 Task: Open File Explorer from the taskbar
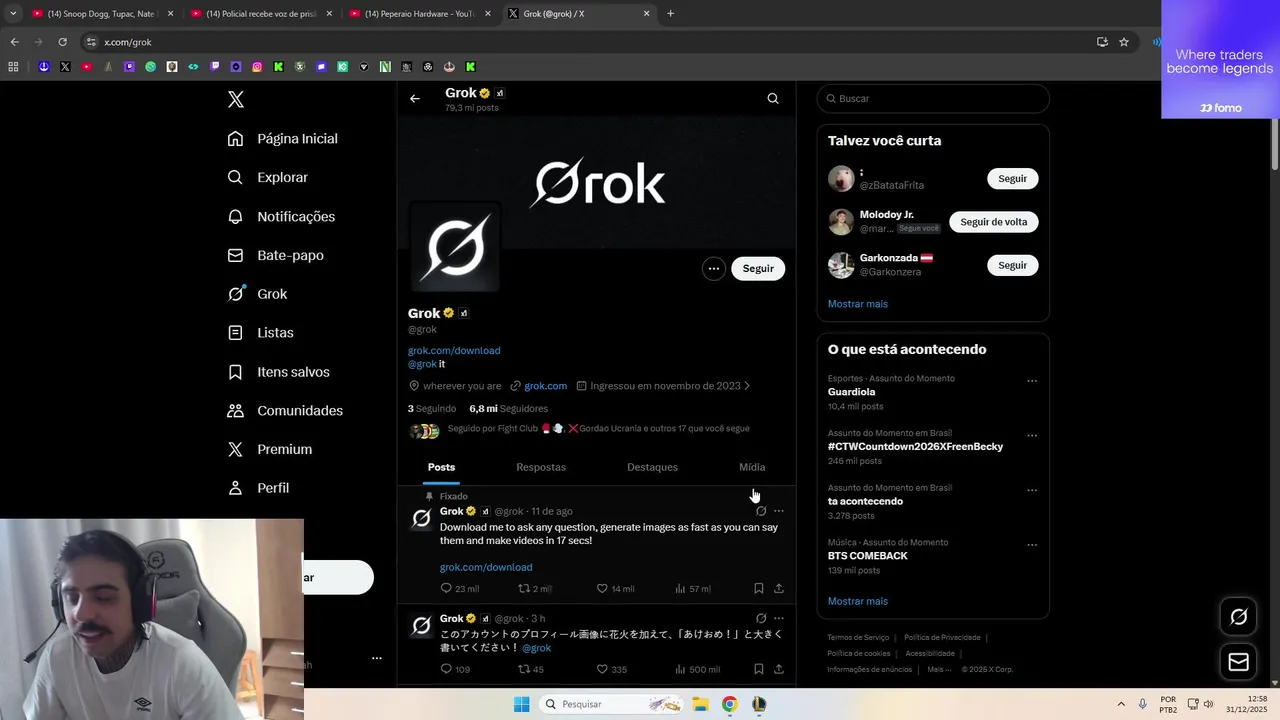(700, 704)
